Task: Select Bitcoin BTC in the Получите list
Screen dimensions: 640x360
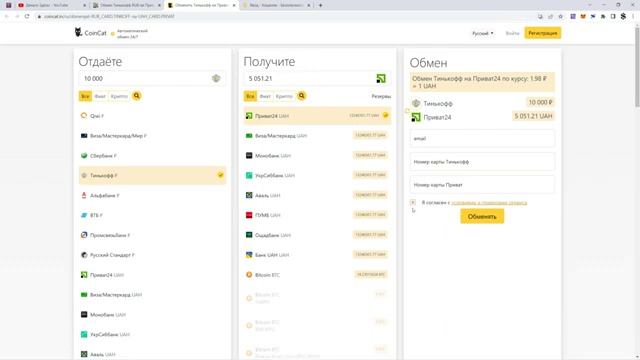Action: [x=317, y=275]
